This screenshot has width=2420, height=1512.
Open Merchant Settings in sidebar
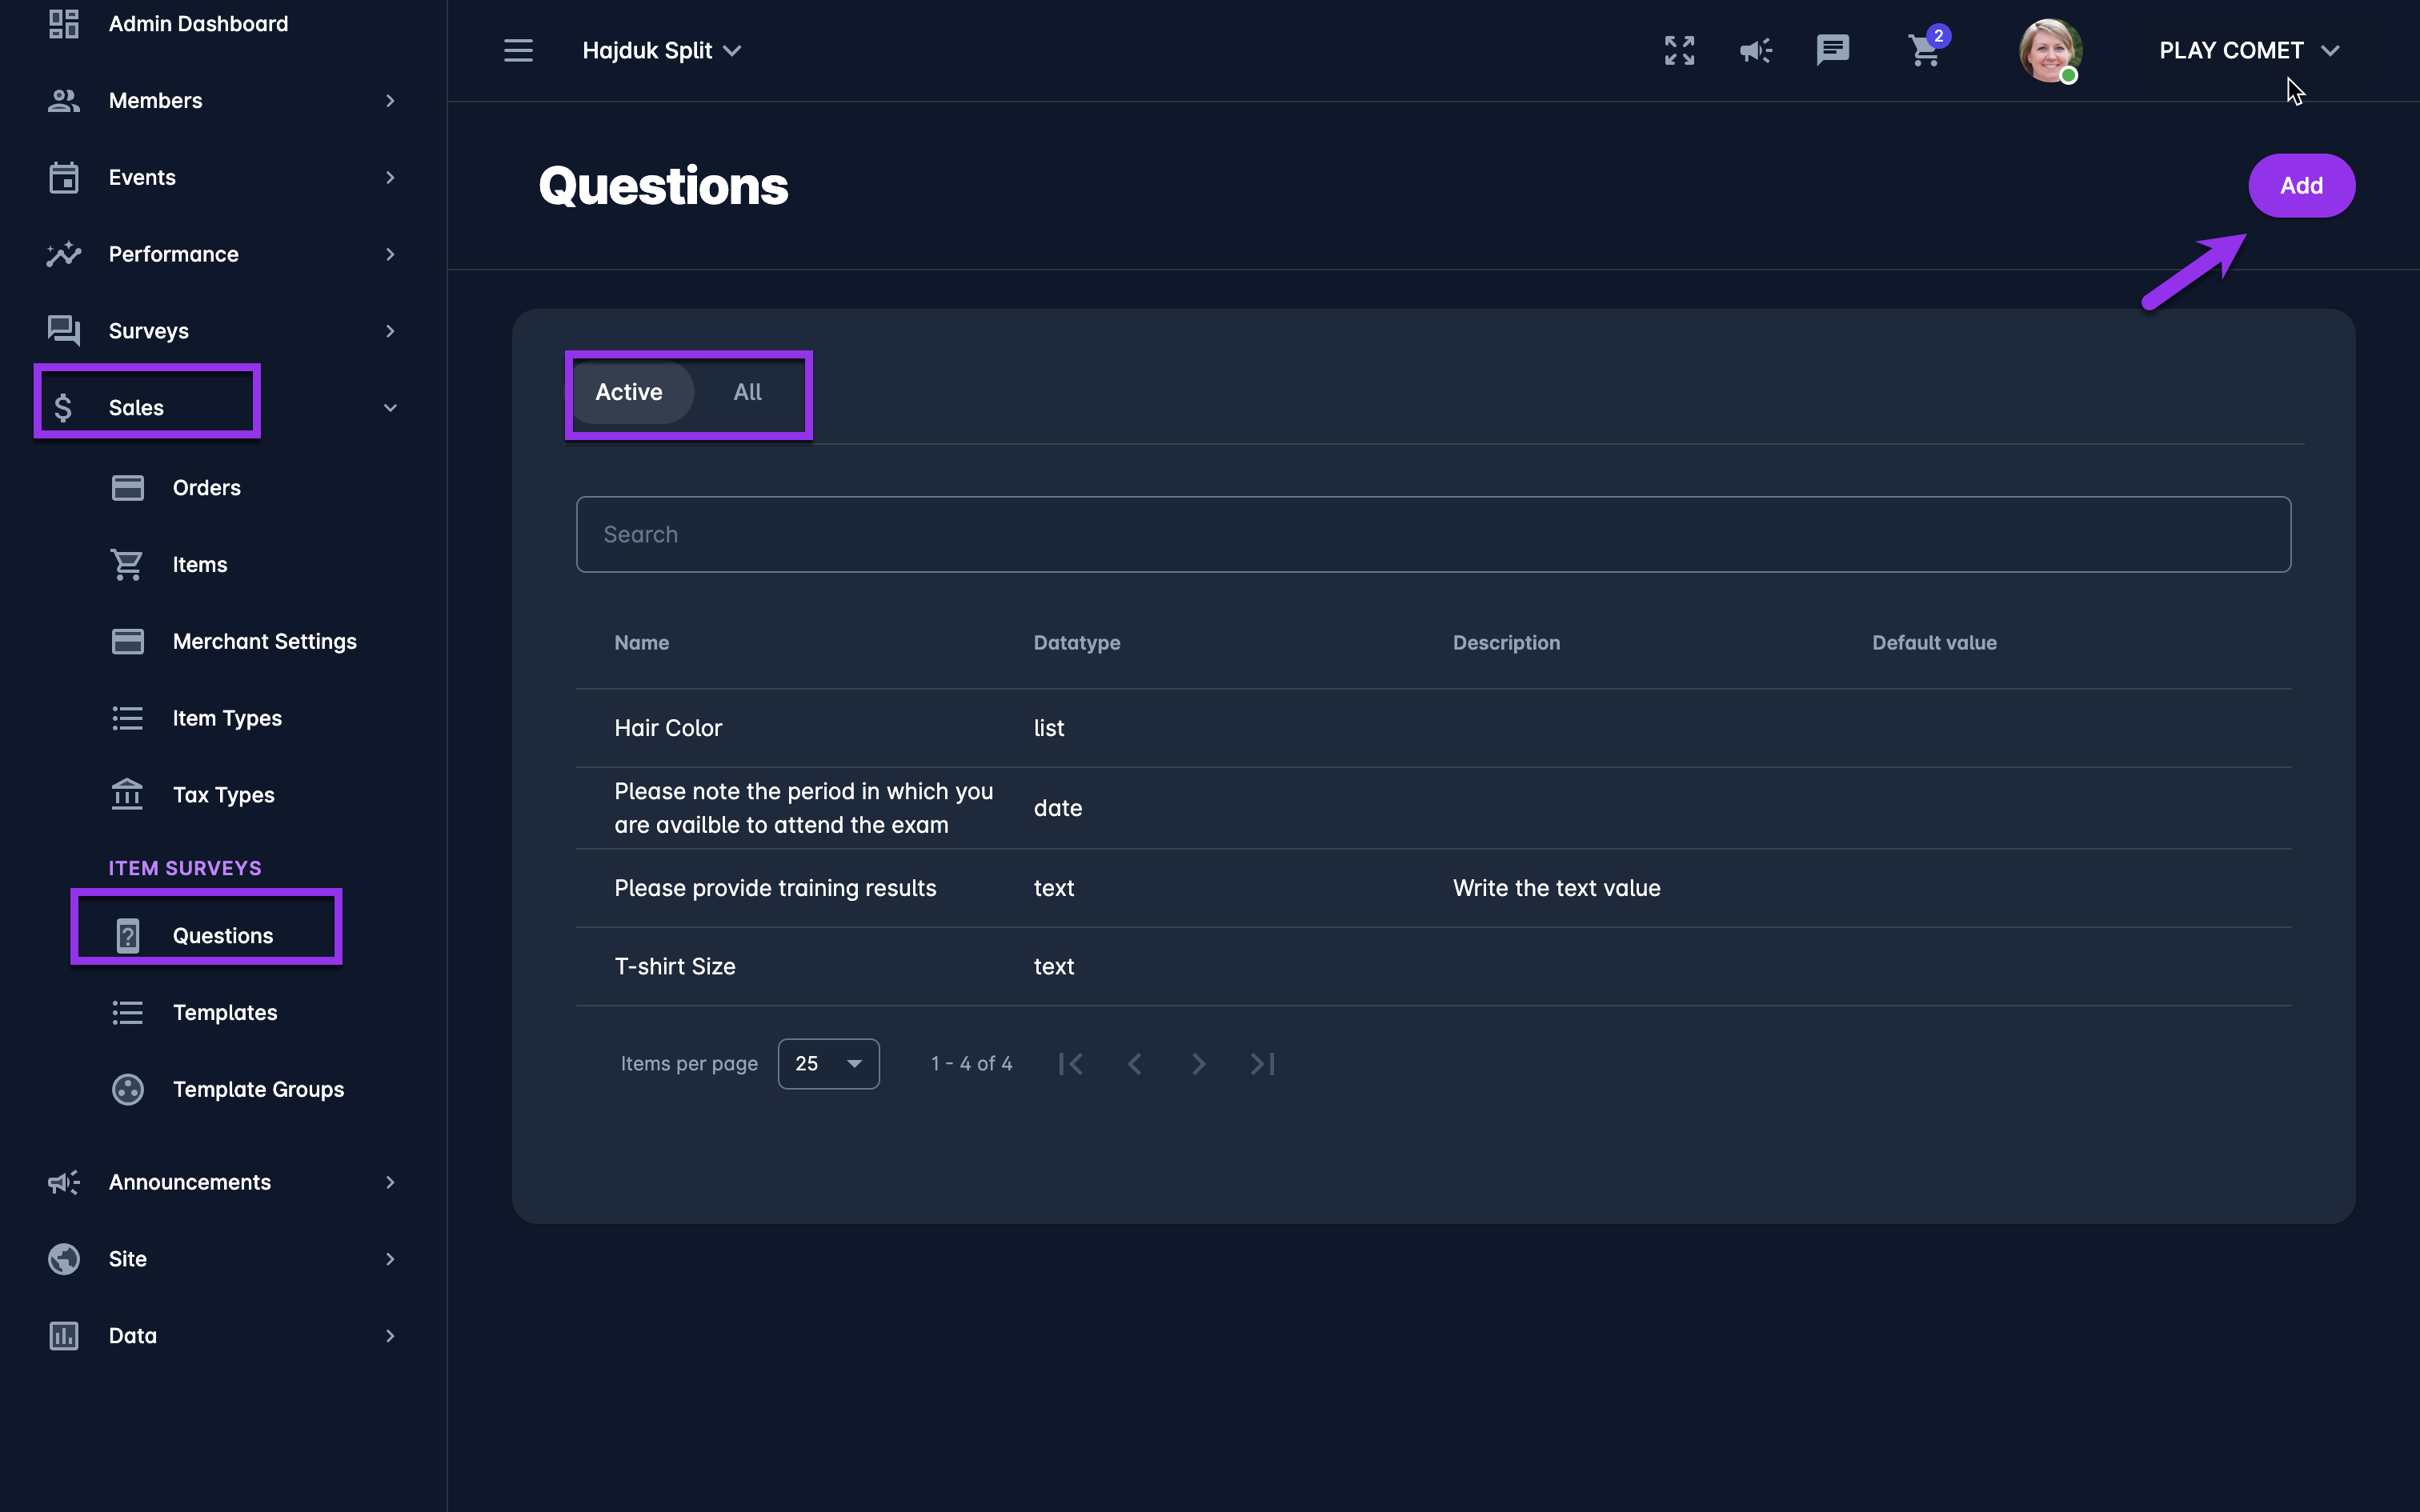(x=264, y=641)
